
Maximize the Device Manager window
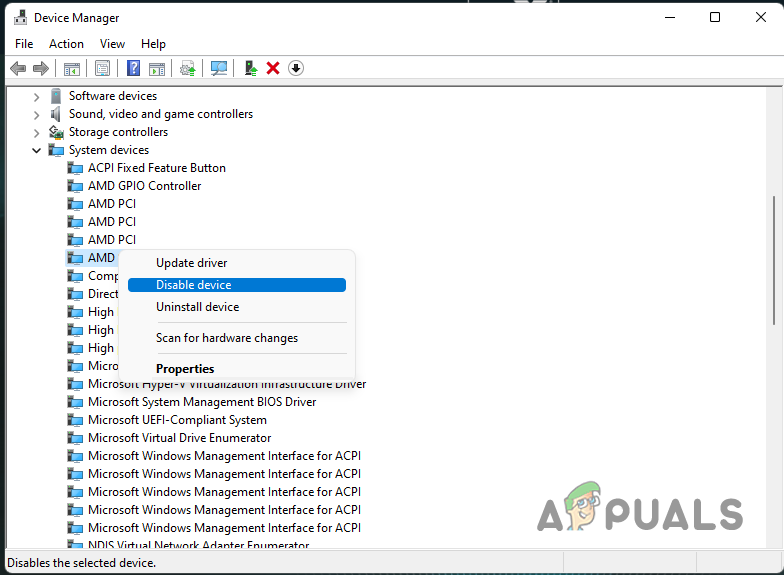point(715,17)
